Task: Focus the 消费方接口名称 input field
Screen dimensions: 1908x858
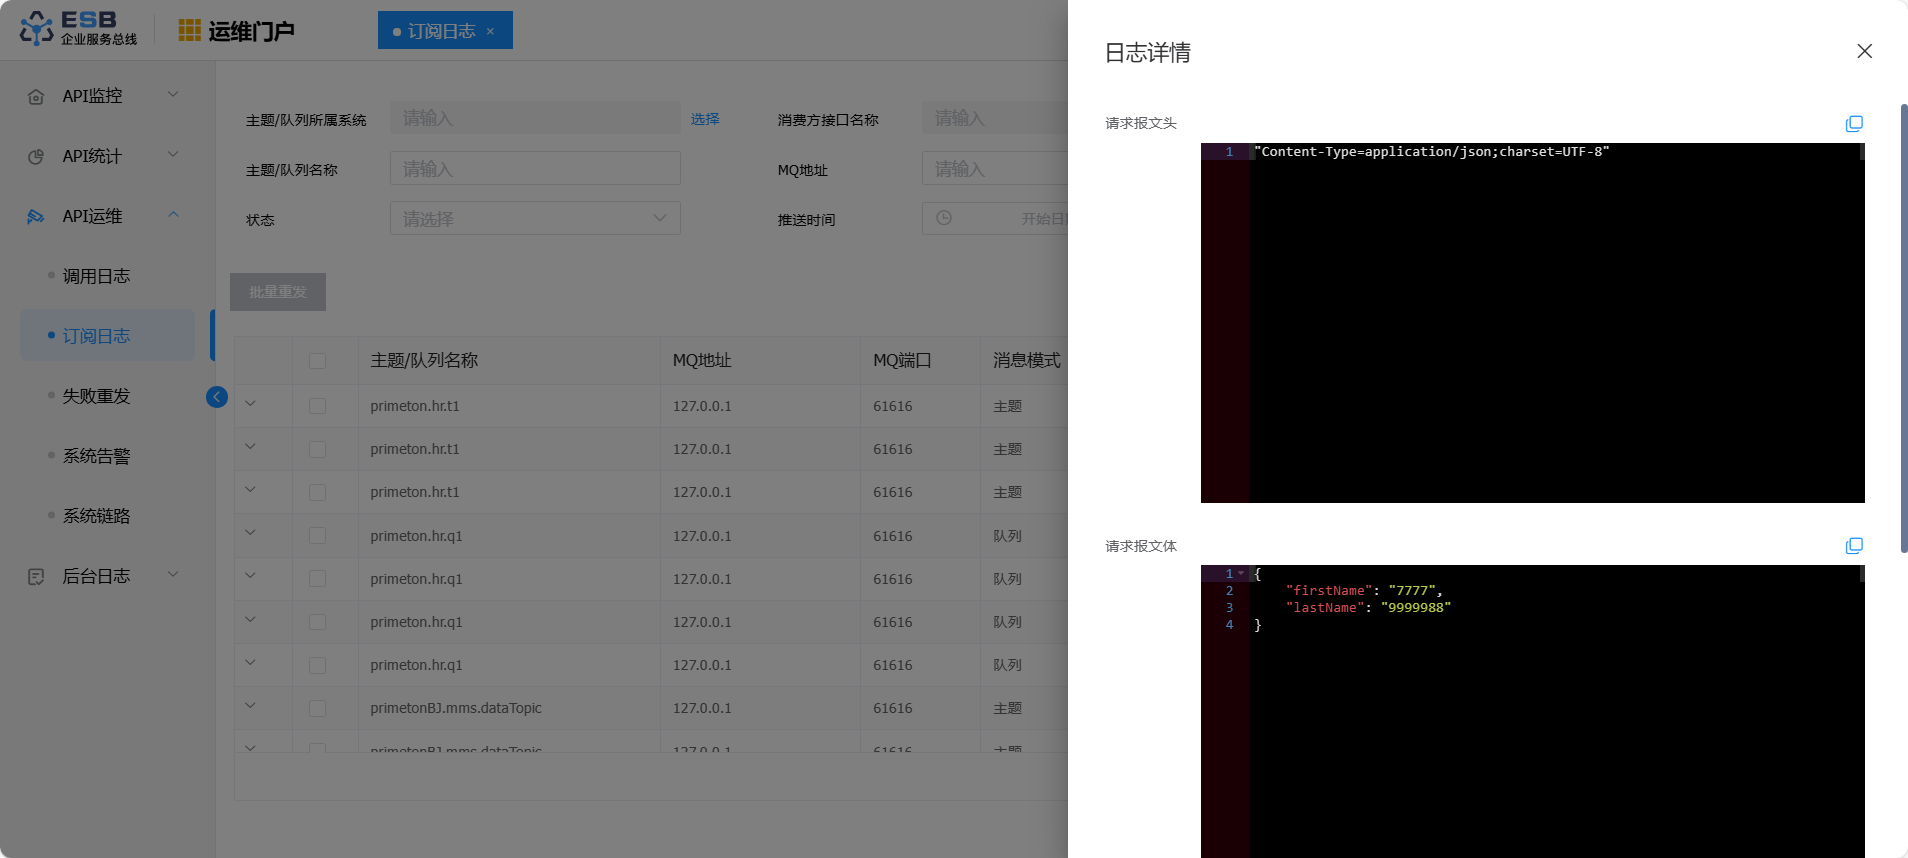Action: 995,118
